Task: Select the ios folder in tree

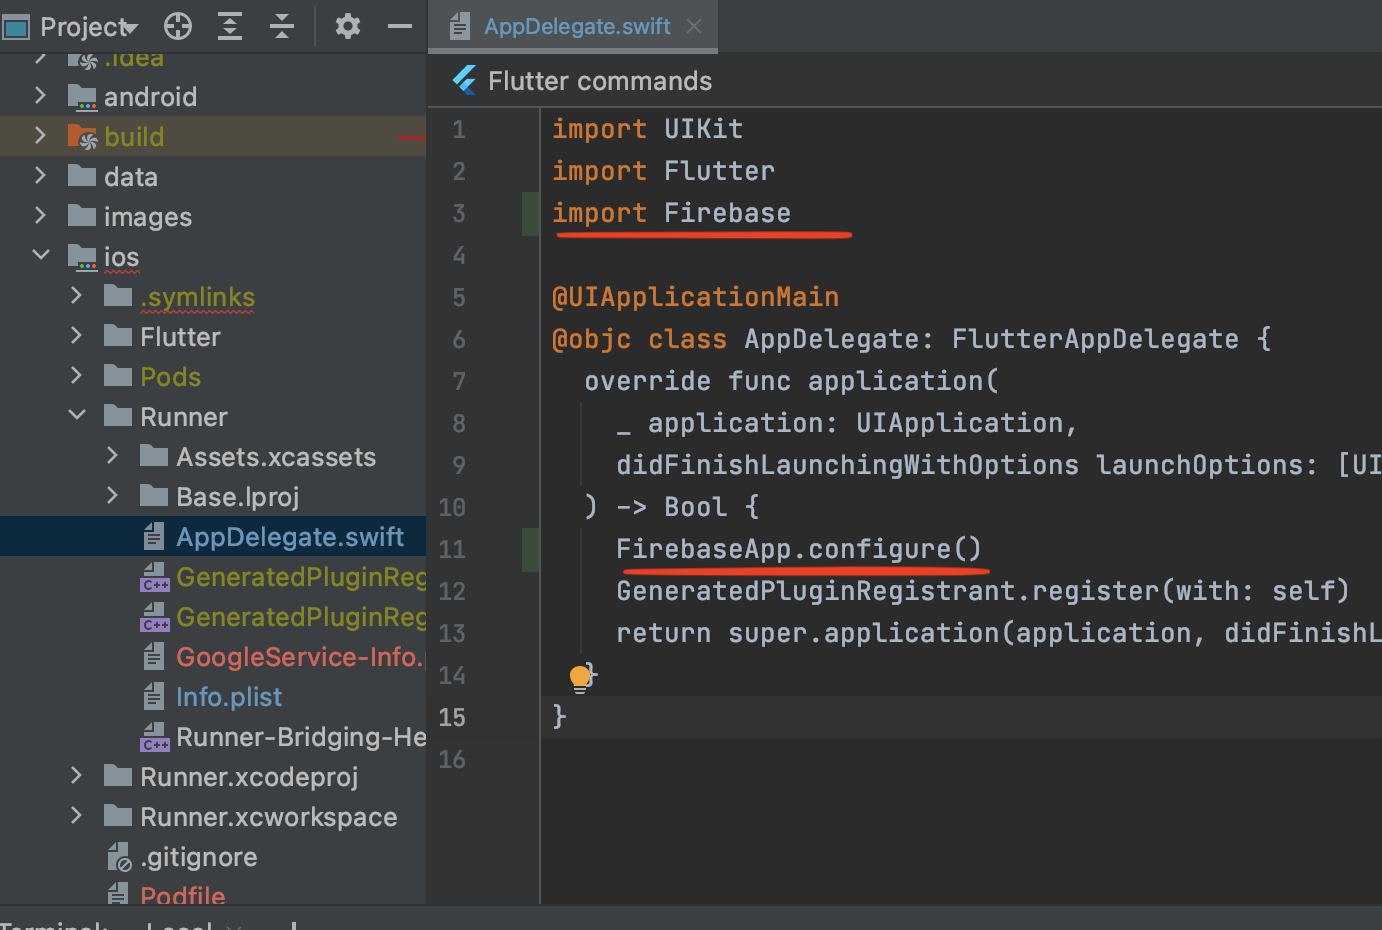Action: (121, 257)
